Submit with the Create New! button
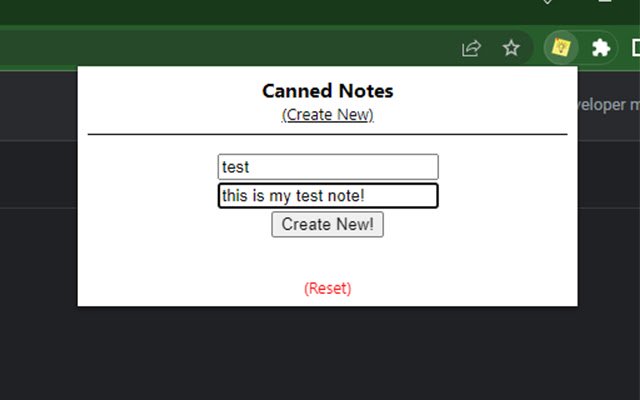 click(327, 224)
